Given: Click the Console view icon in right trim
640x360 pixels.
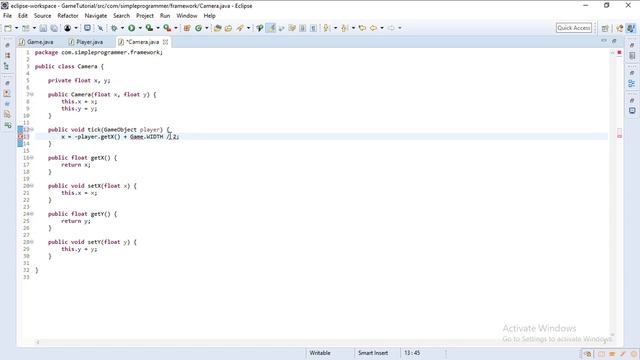Looking at the screenshot, I should point(632,111).
